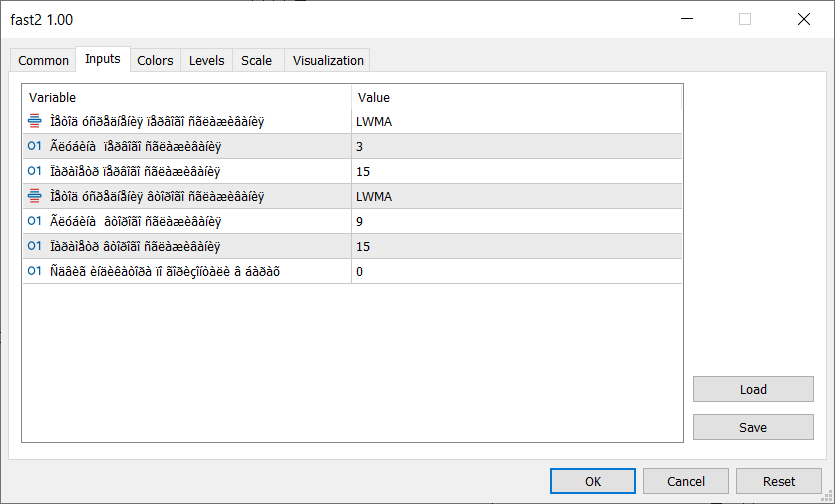835x504 pixels.
Task: Save the input settings with Save
Action: [x=753, y=427]
